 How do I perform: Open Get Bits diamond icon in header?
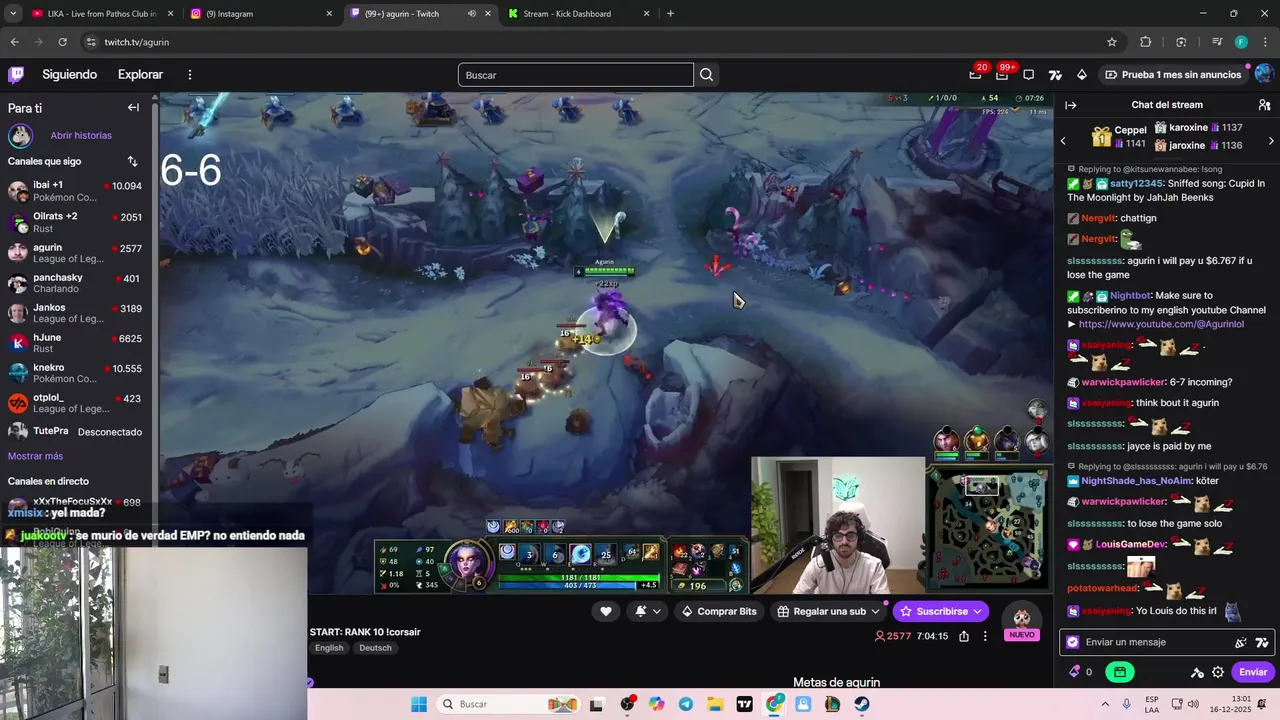[x=1081, y=75]
